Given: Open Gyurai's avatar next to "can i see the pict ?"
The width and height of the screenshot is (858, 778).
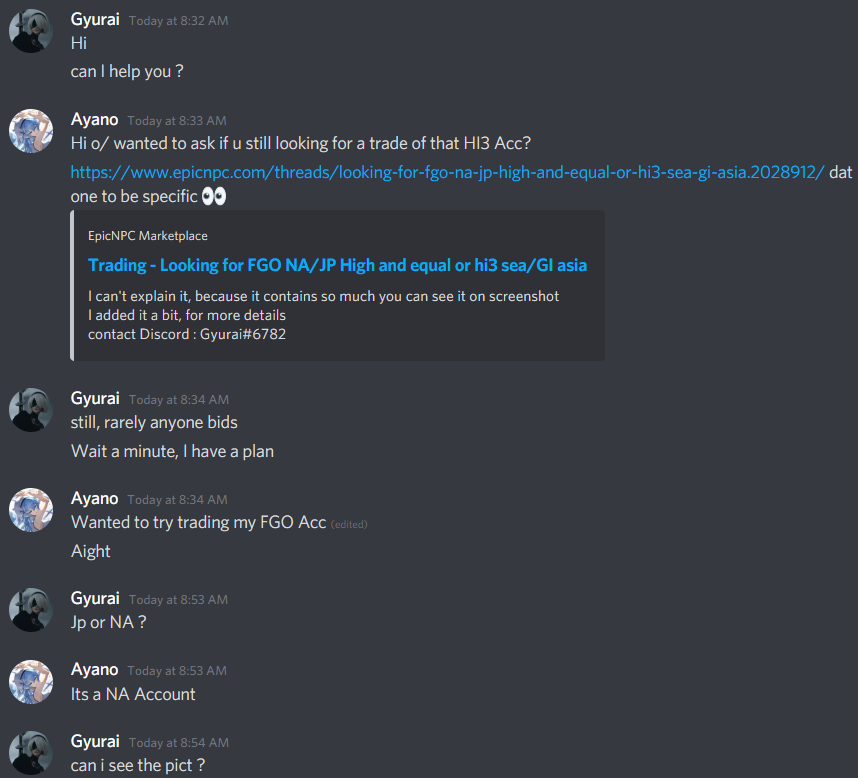Looking at the screenshot, I should pyautogui.click(x=31, y=753).
